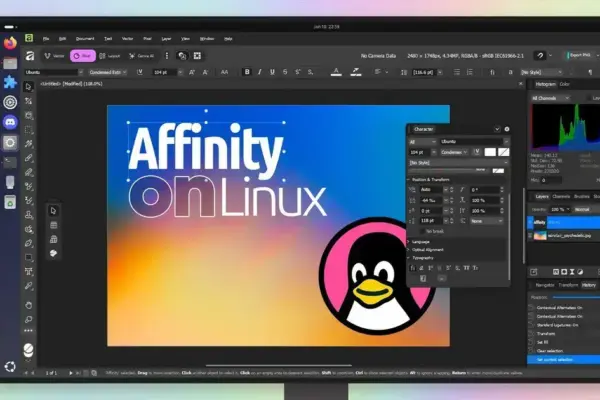Open Discord from the dock

pyautogui.click(x=10, y=122)
